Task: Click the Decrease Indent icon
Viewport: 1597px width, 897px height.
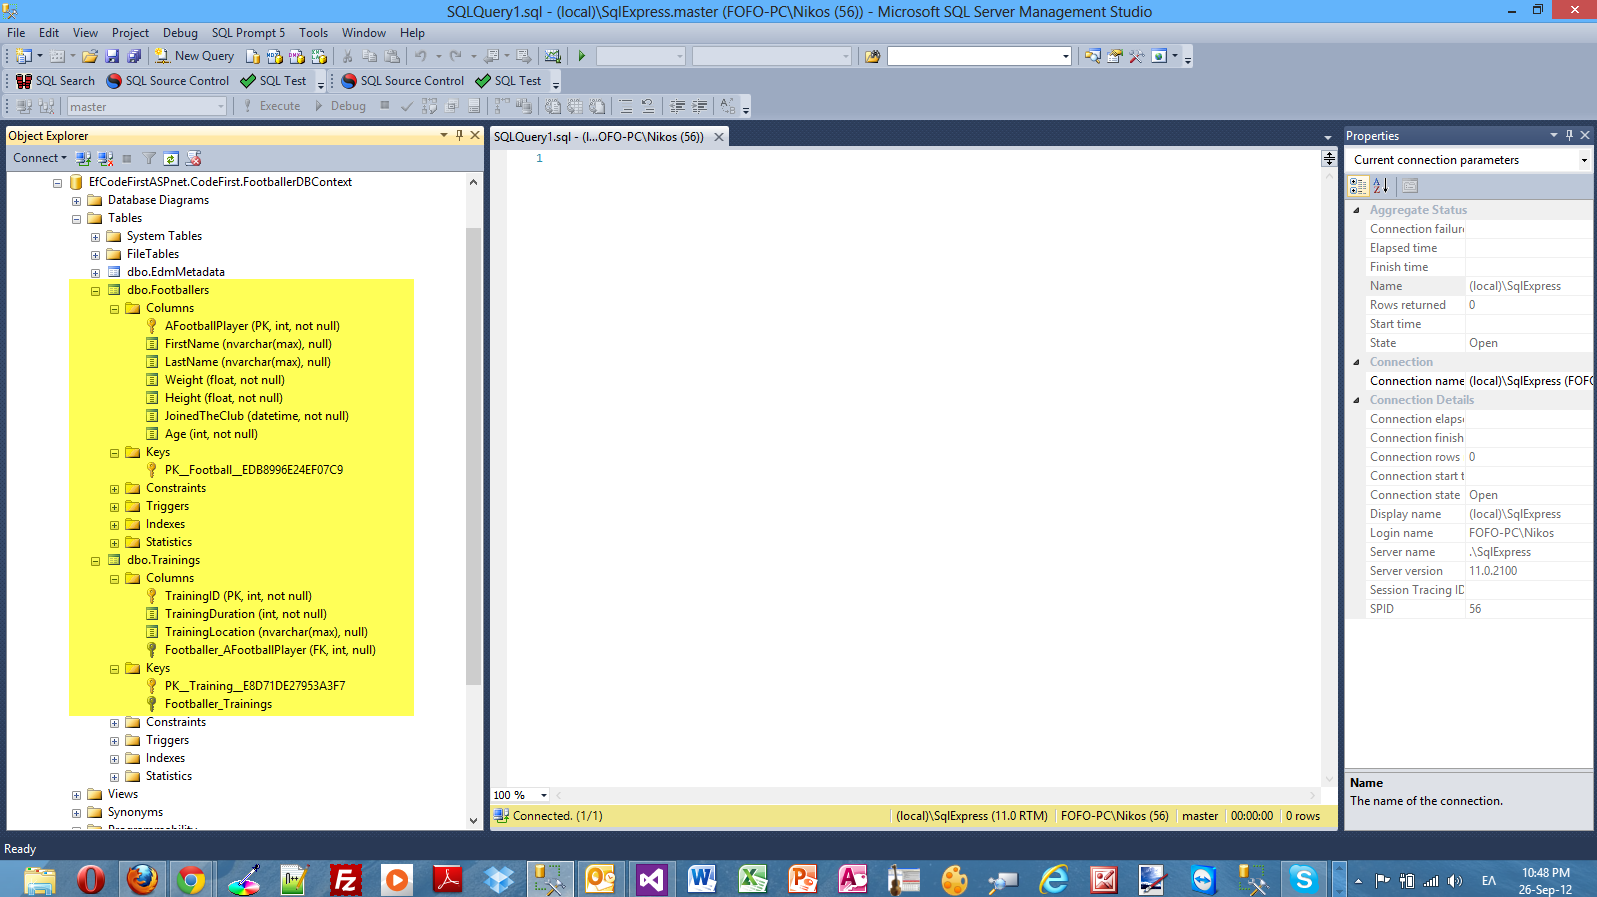Action: pos(677,106)
